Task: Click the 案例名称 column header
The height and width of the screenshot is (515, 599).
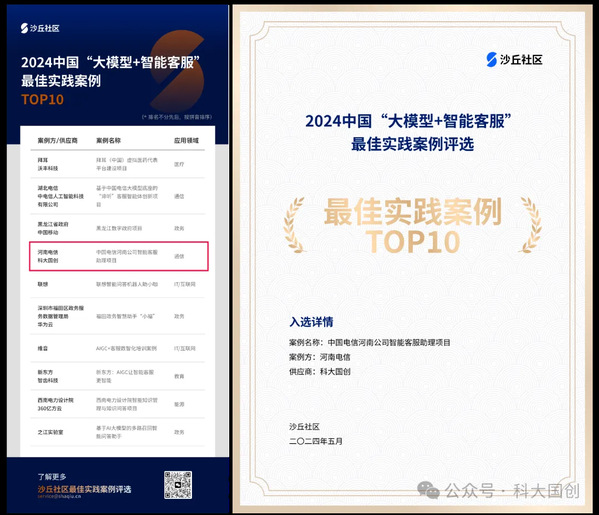Action: tap(108, 141)
